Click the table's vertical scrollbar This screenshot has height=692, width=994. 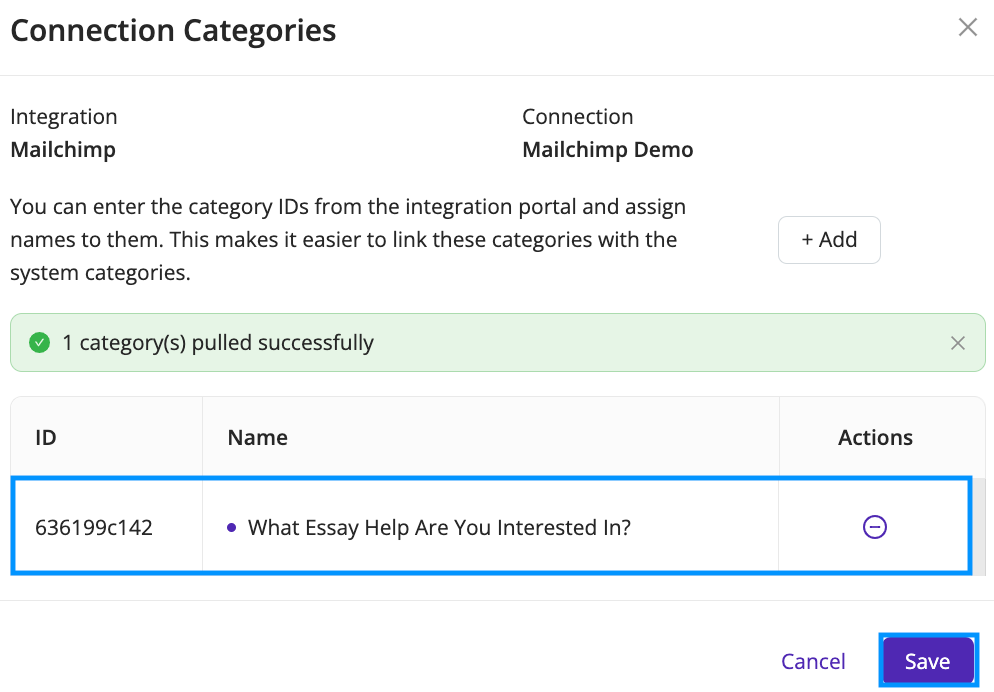click(x=979, y=526)
